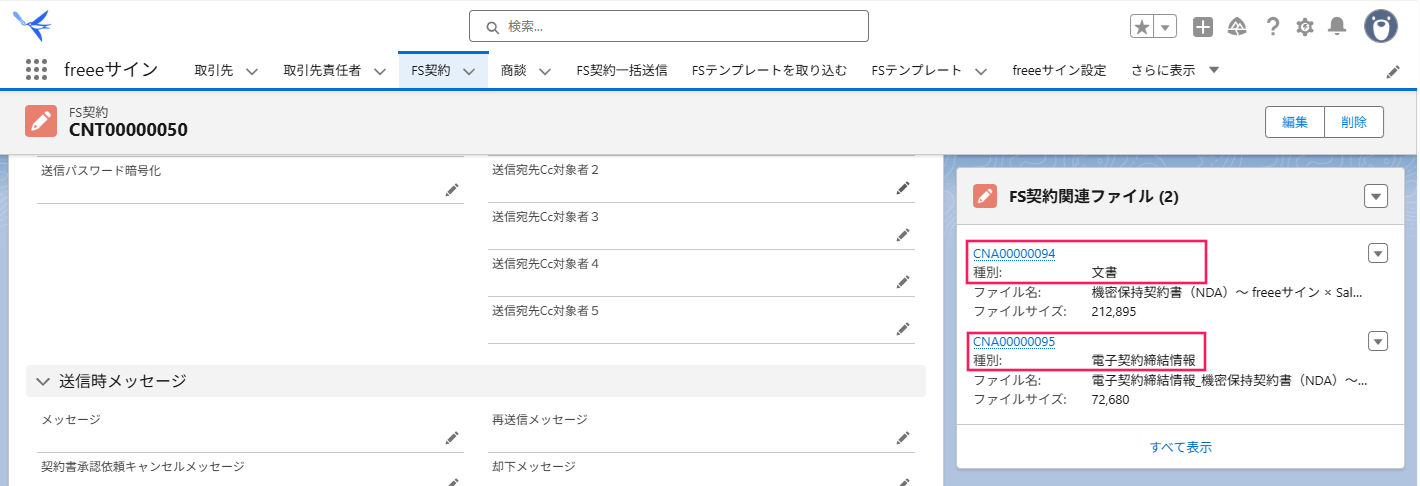Select the 電子契約締結情報 type value
Viewport: 1420px width, 486px height.
pos(1144,360)
